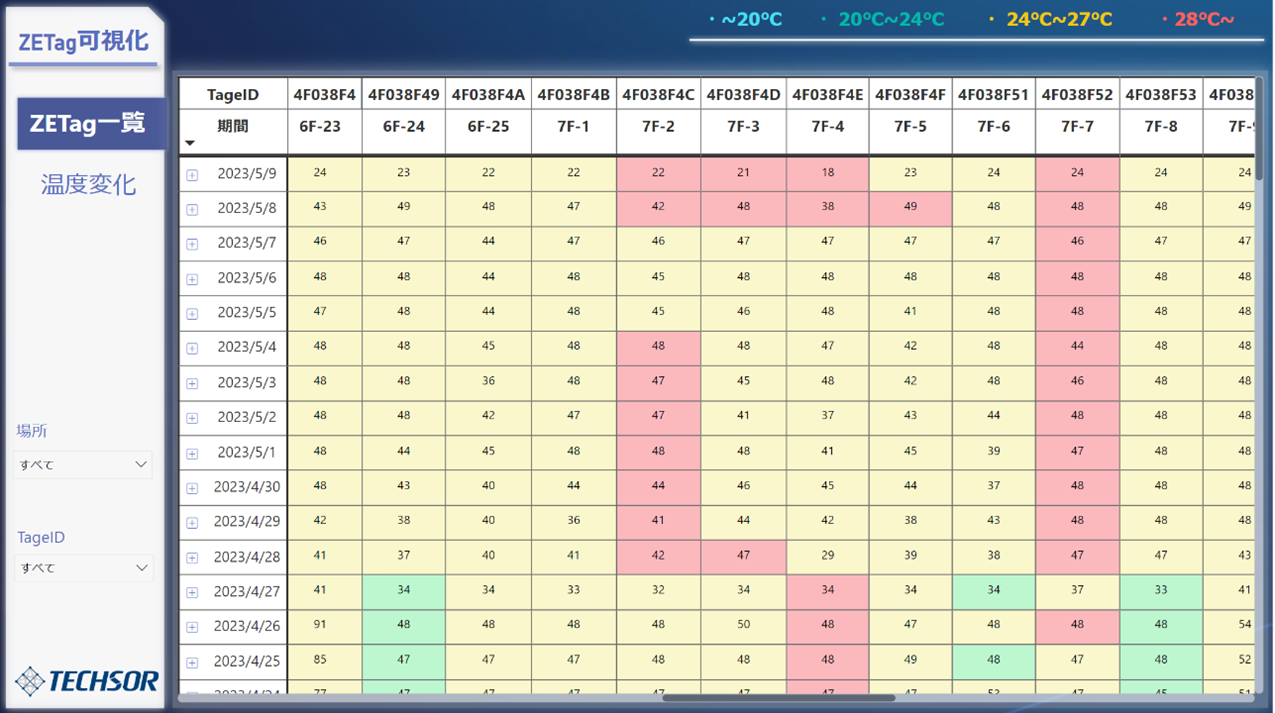Screen dimensions: 1275x713
Task: Select the 7F-7 column header
Action: (x=1077, y=127)
